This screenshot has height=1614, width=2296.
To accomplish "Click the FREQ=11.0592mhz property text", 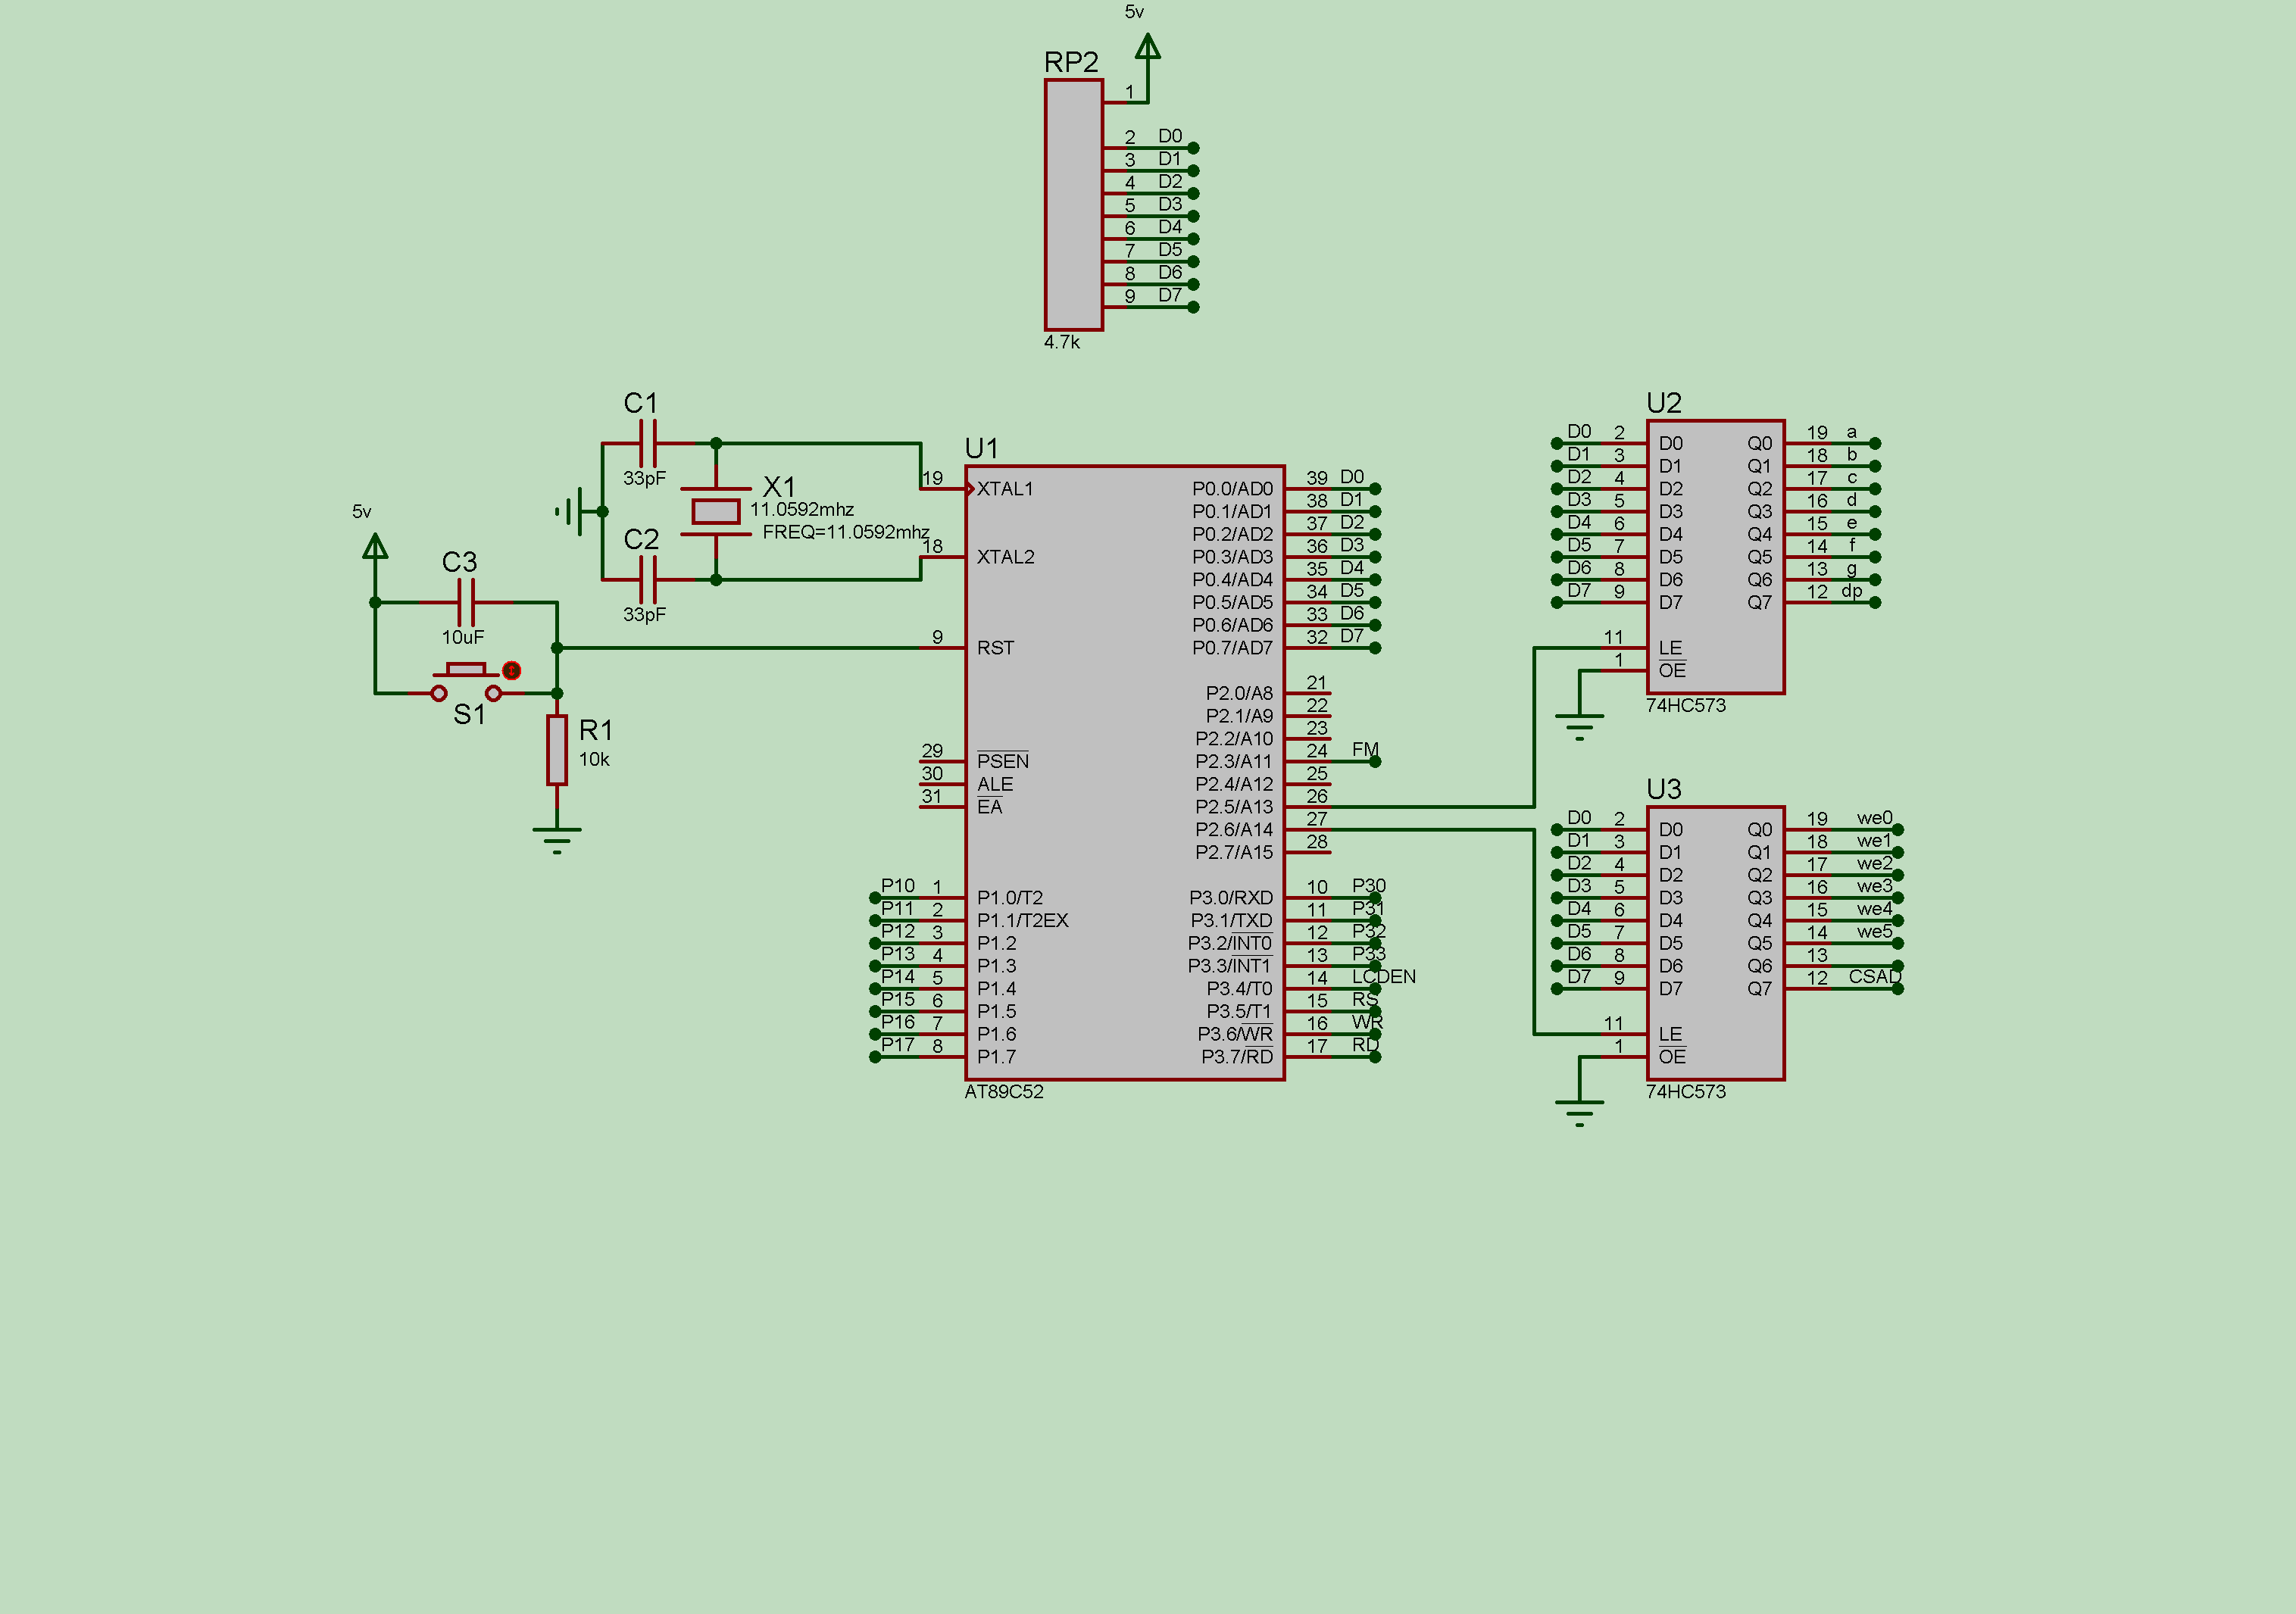I will (846, 532).
